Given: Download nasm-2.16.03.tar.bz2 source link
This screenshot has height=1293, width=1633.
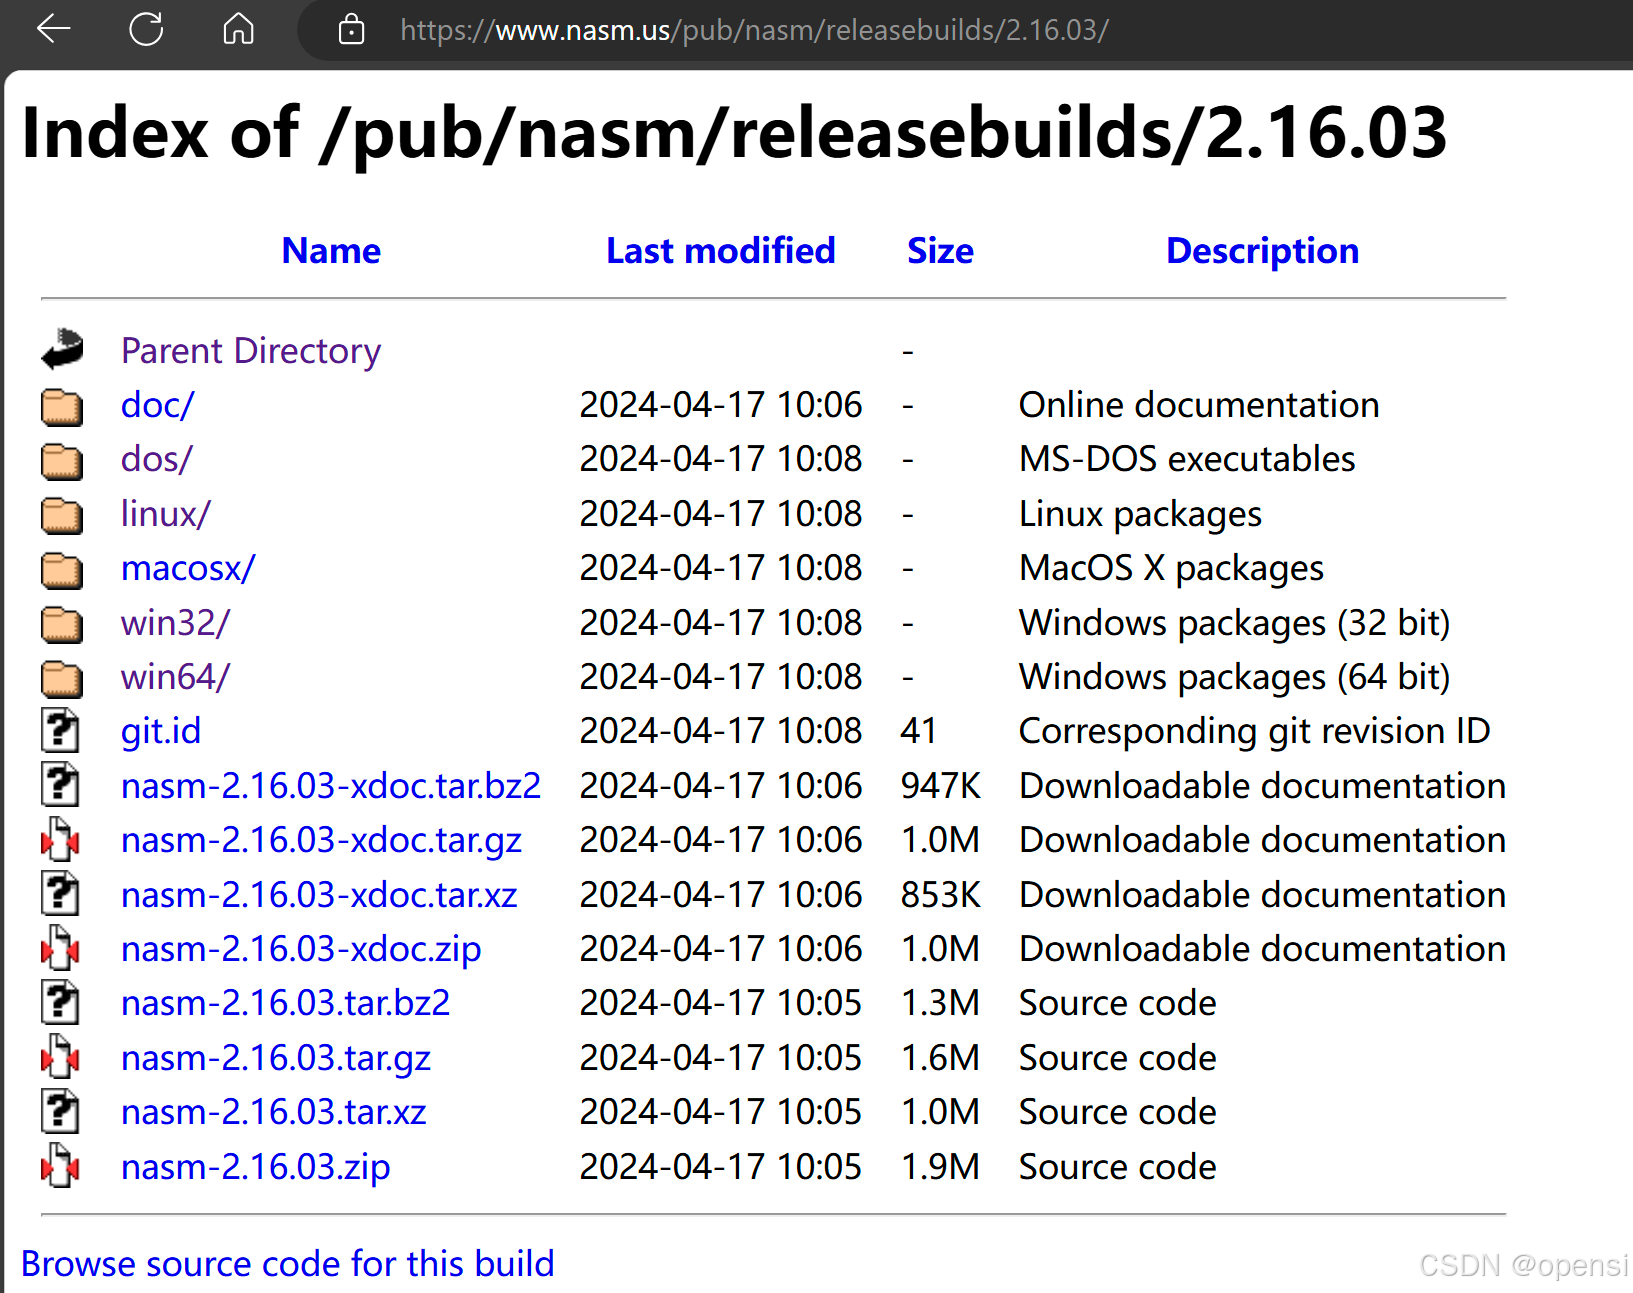Looking at the screenshot, I should click(285, 1003).
